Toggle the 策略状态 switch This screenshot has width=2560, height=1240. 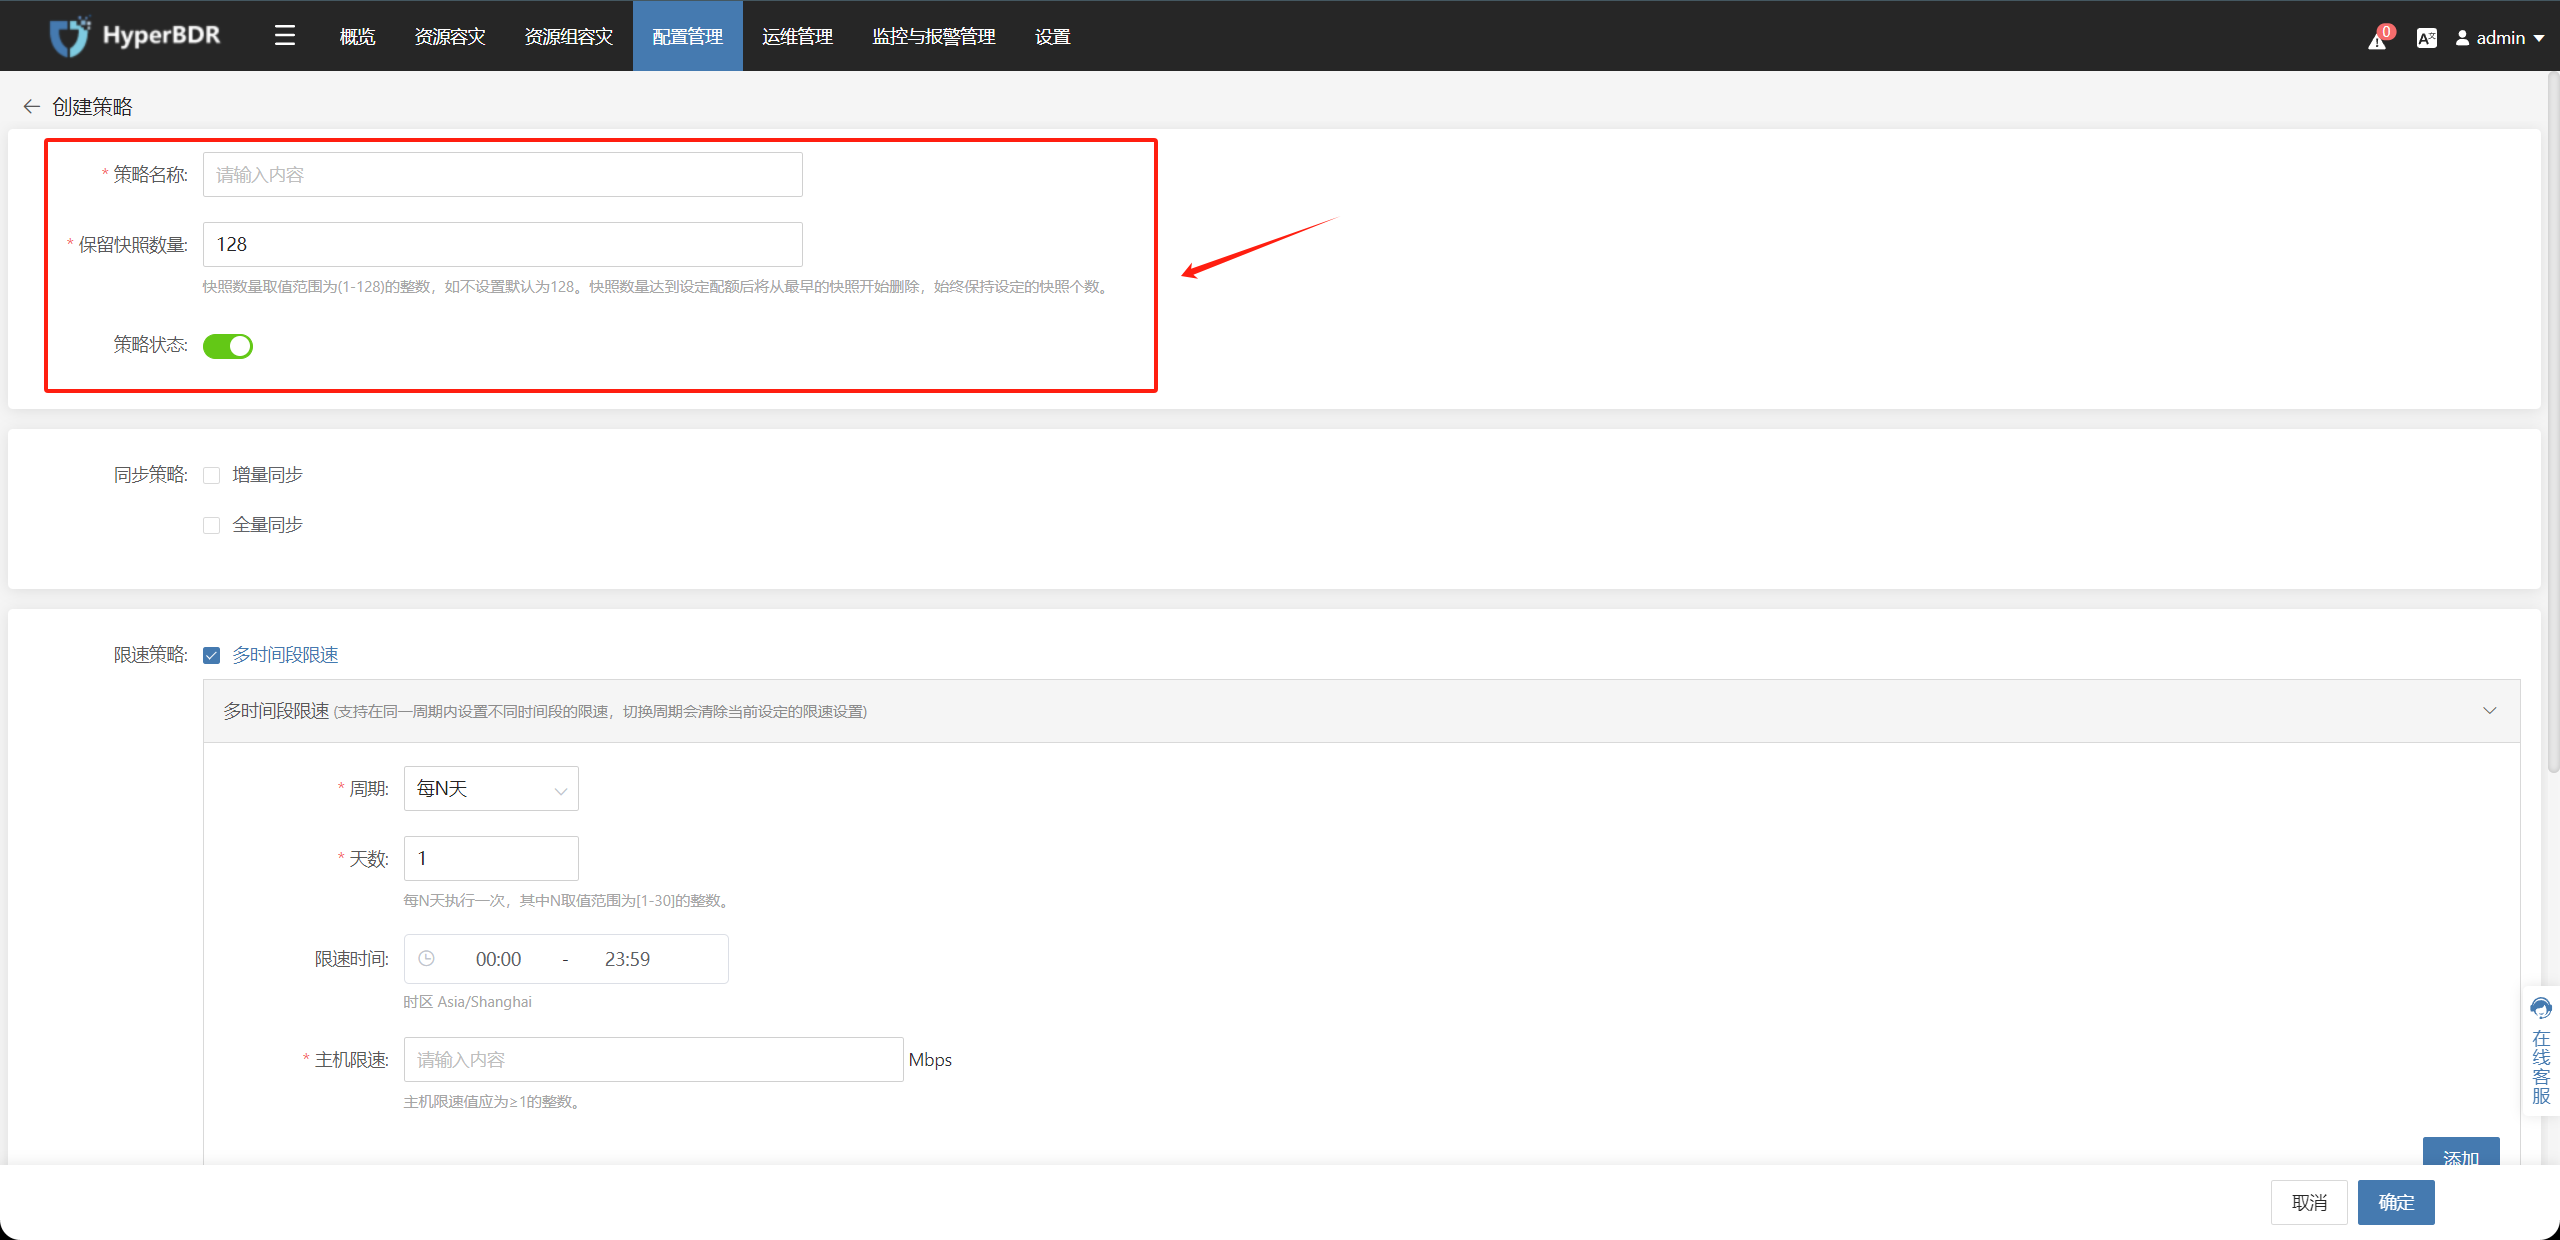tap(228, 346)
